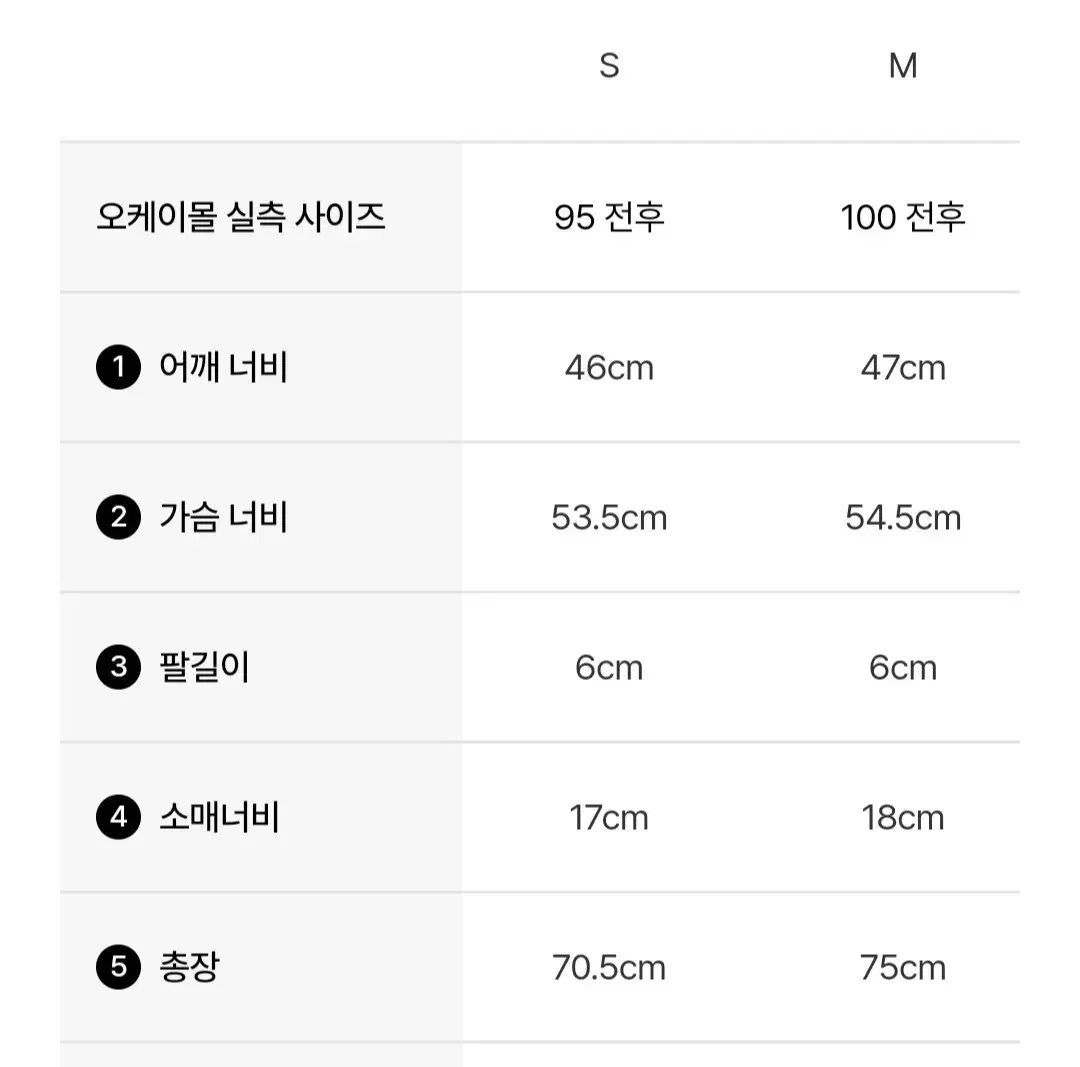
Task: Click the 팔길이 row label
Action: pos(204,668)
